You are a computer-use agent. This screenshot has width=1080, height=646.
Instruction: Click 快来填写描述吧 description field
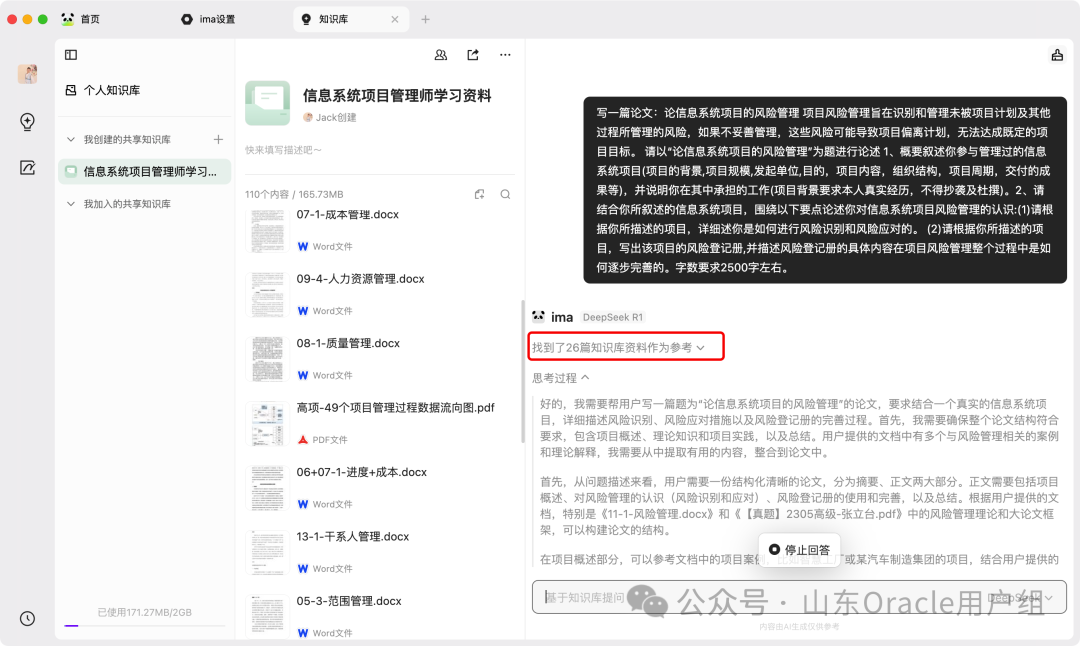(283, 150)
